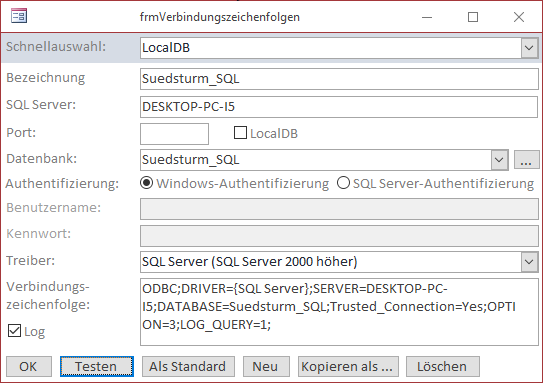Click the Schnellauswahl: label

[56, 46]
